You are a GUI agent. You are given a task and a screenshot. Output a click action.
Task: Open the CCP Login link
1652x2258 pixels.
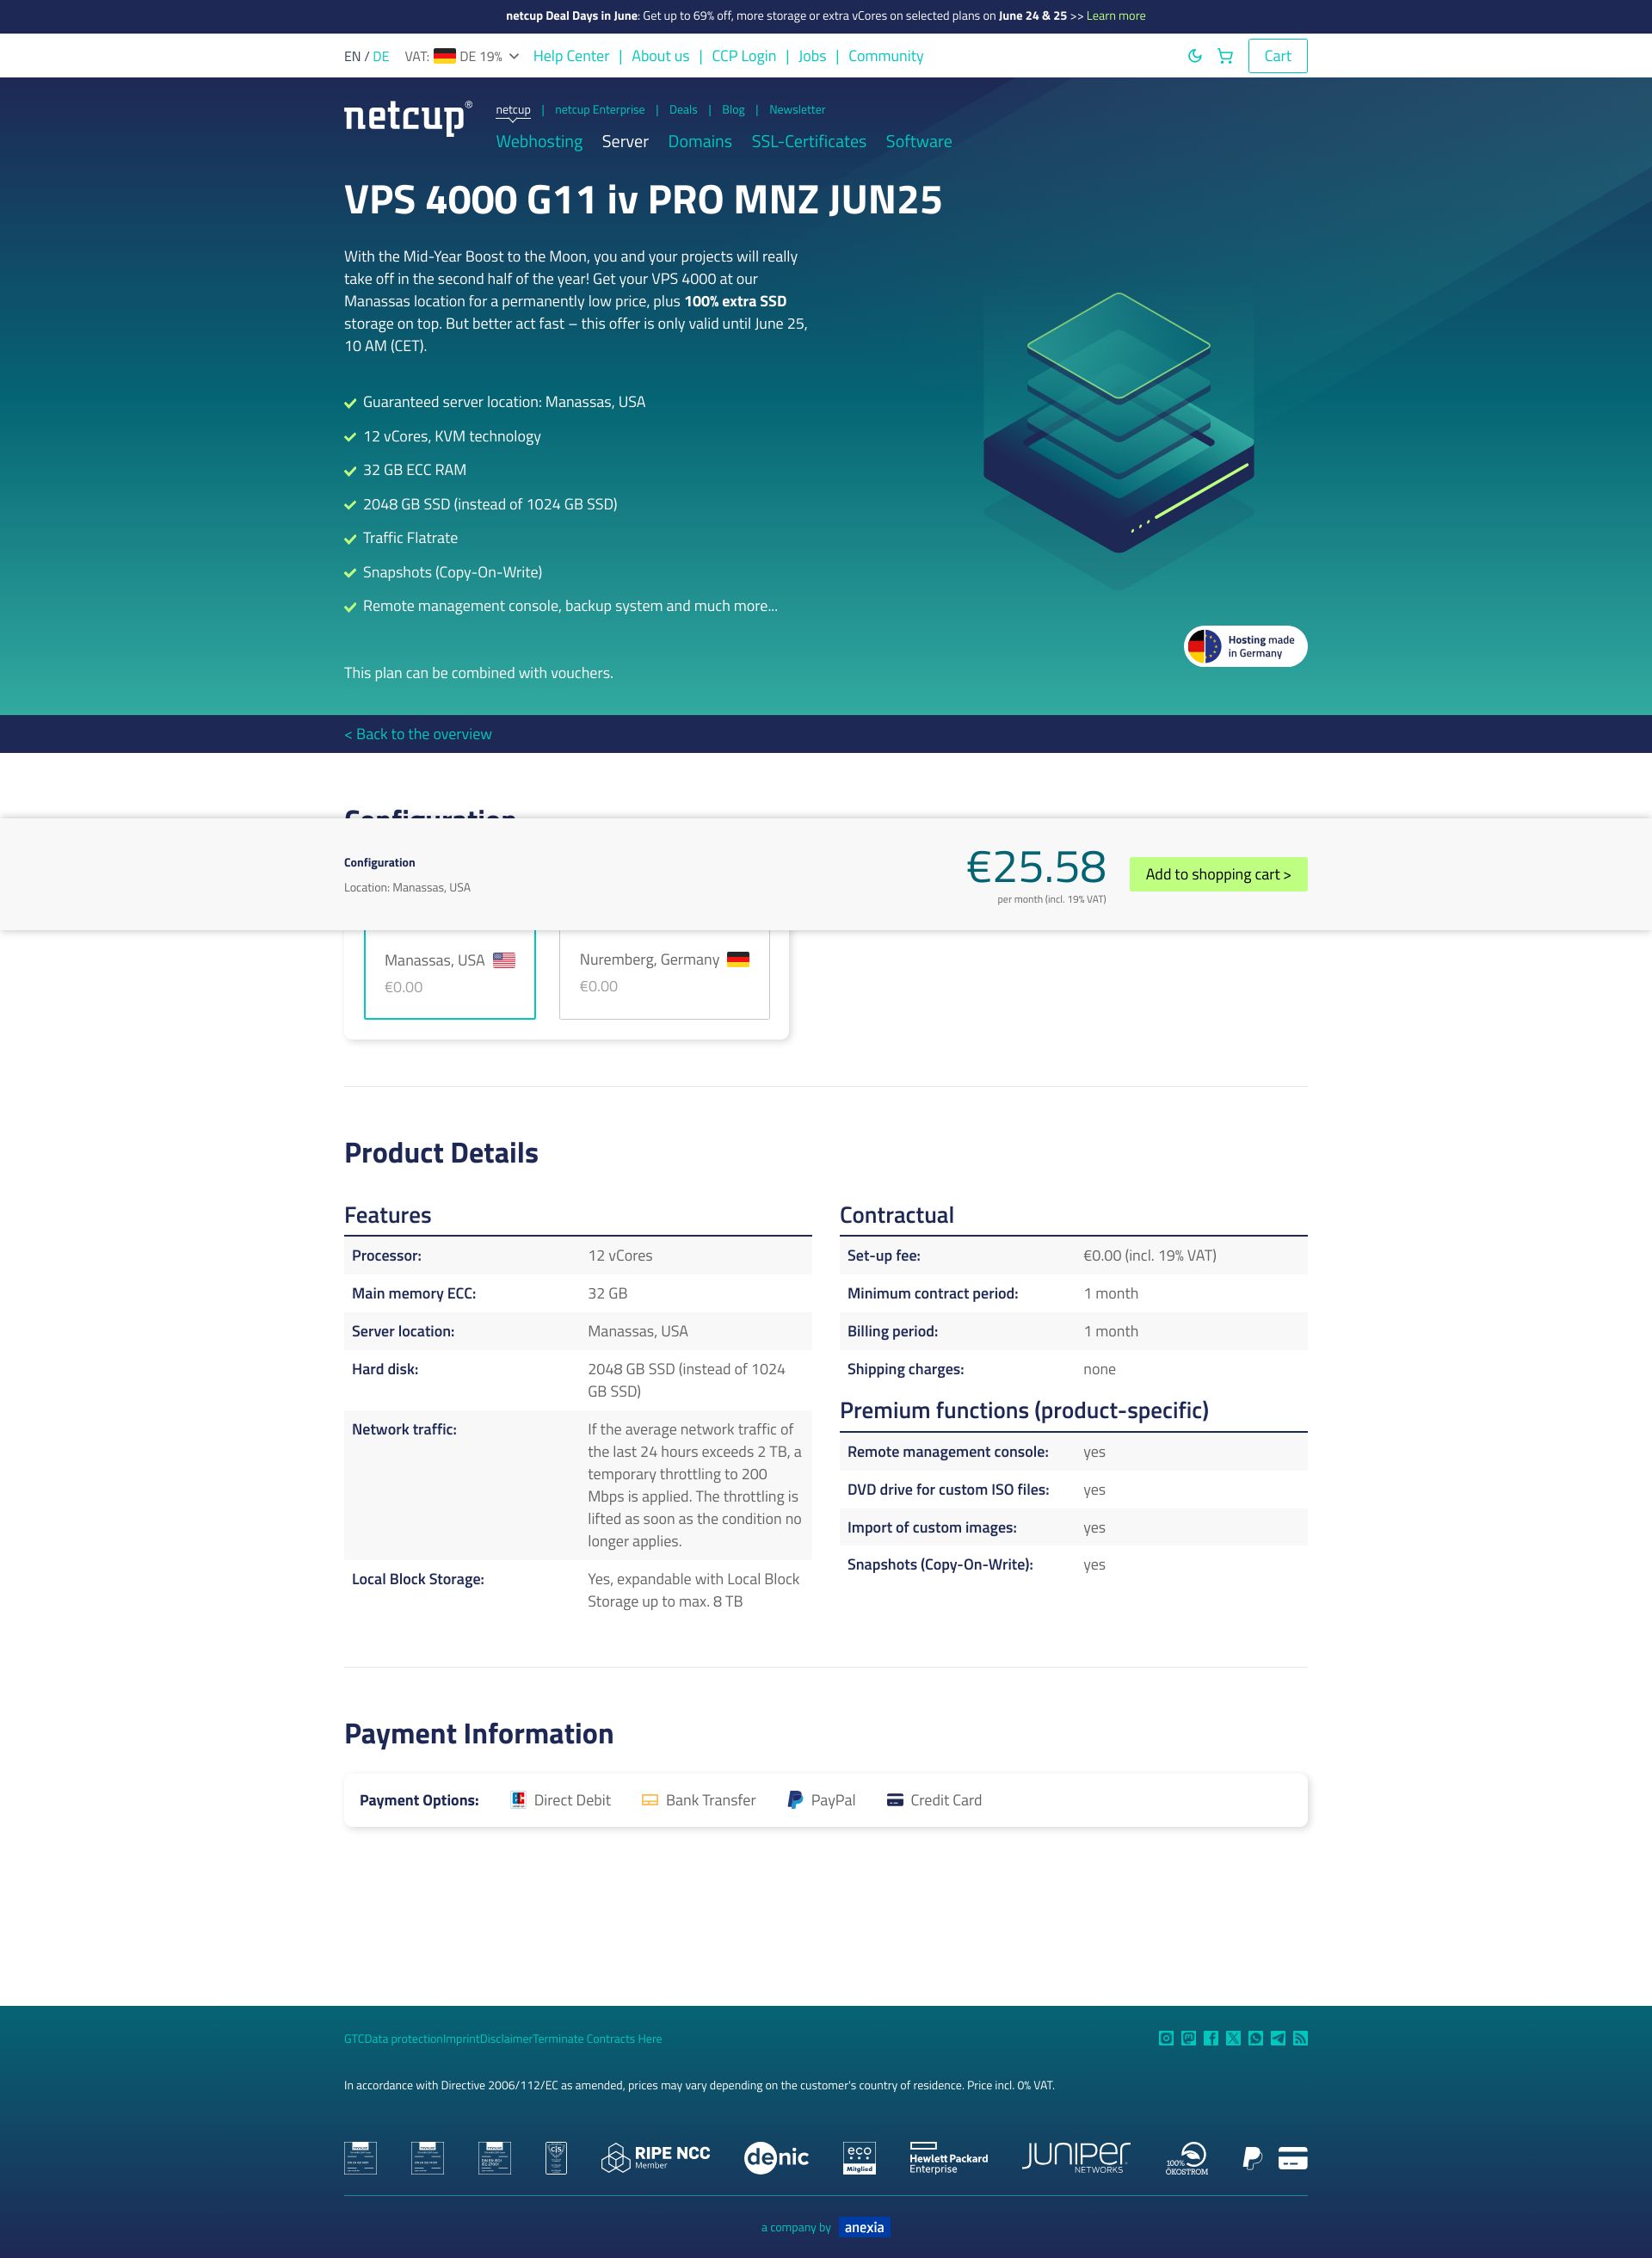point(743,56)
